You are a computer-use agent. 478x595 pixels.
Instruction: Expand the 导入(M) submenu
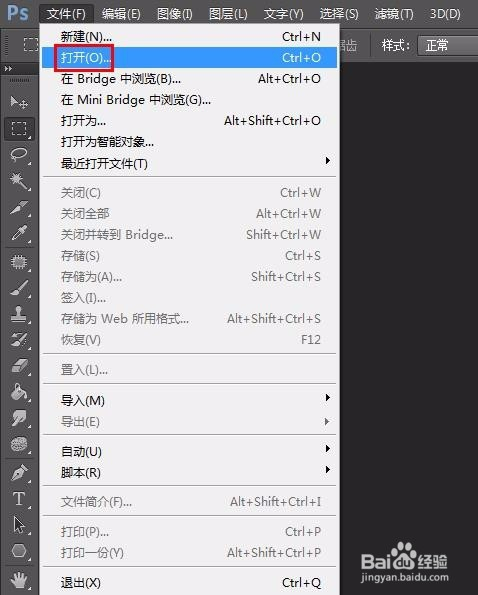click(x=189, y=400)
